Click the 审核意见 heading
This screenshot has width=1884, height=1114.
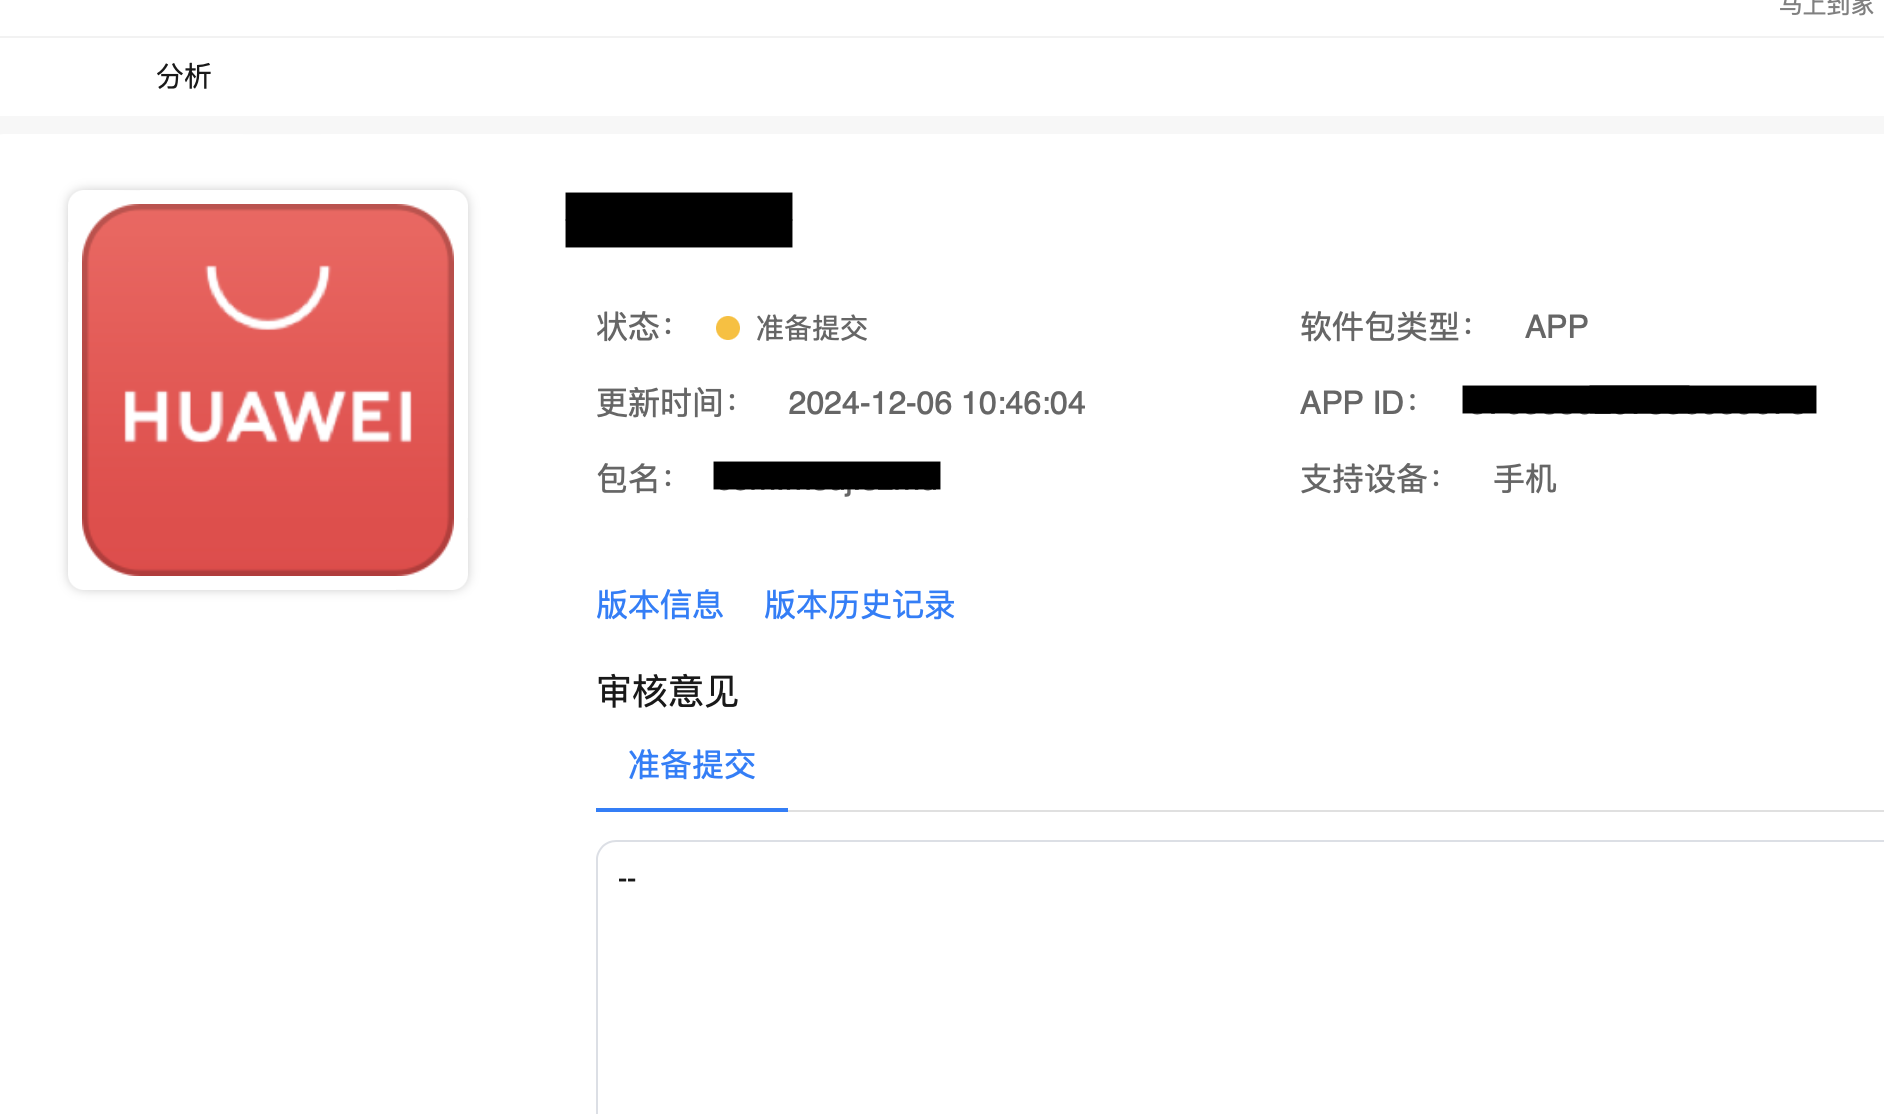(667, 691)
